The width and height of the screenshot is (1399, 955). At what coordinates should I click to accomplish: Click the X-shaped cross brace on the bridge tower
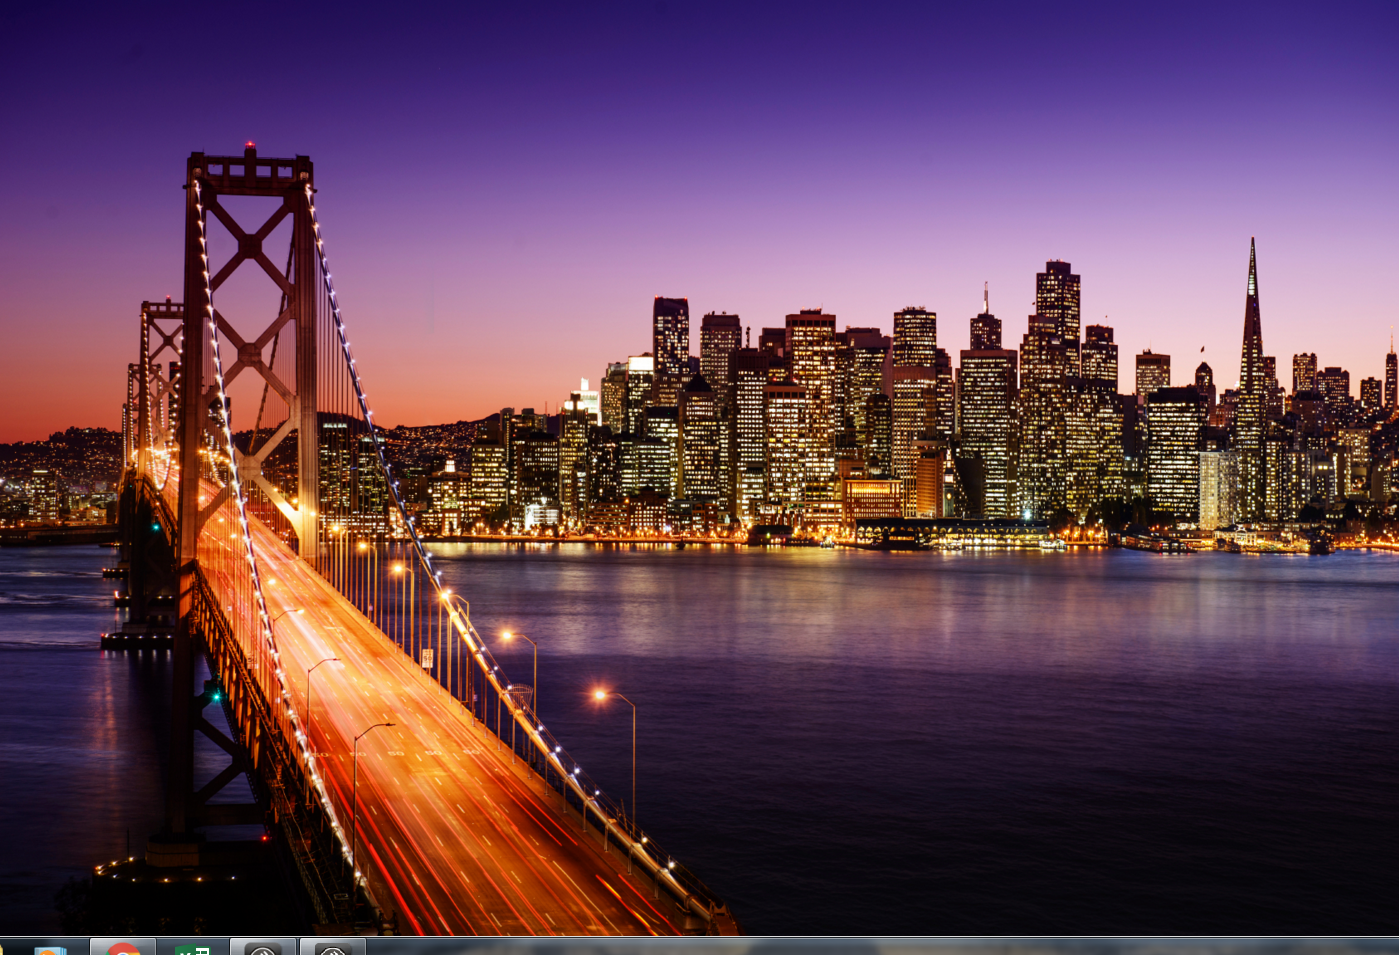tap(249, 245)
